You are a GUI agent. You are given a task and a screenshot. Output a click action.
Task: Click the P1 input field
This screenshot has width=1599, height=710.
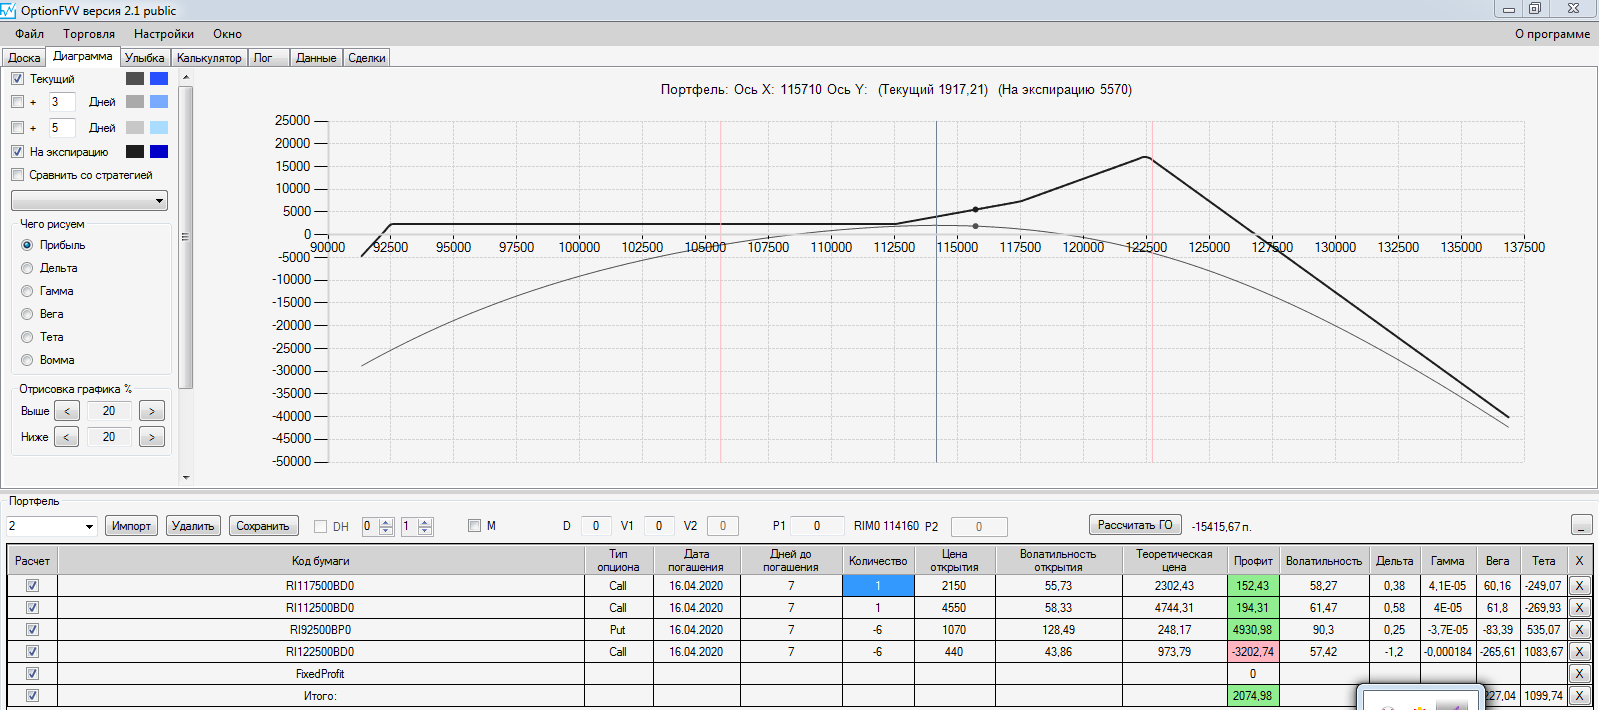click(817, 526)
